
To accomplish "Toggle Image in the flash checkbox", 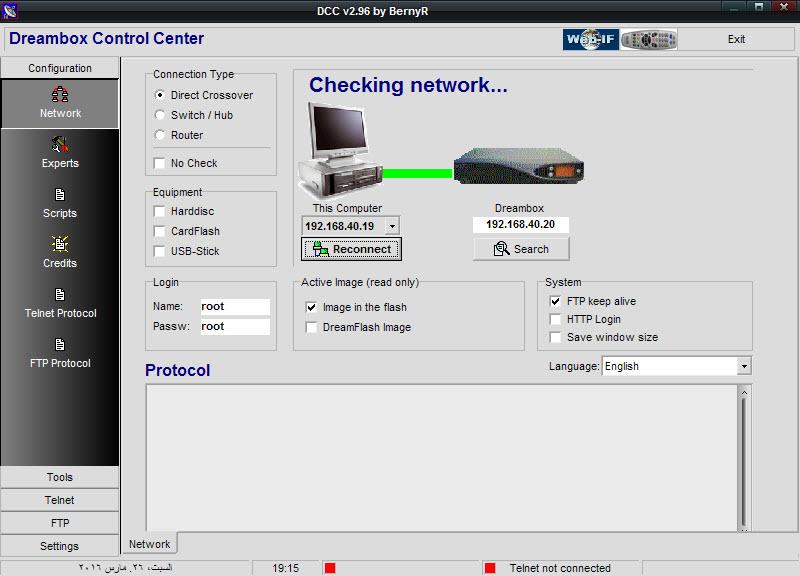I will point(311,307).
